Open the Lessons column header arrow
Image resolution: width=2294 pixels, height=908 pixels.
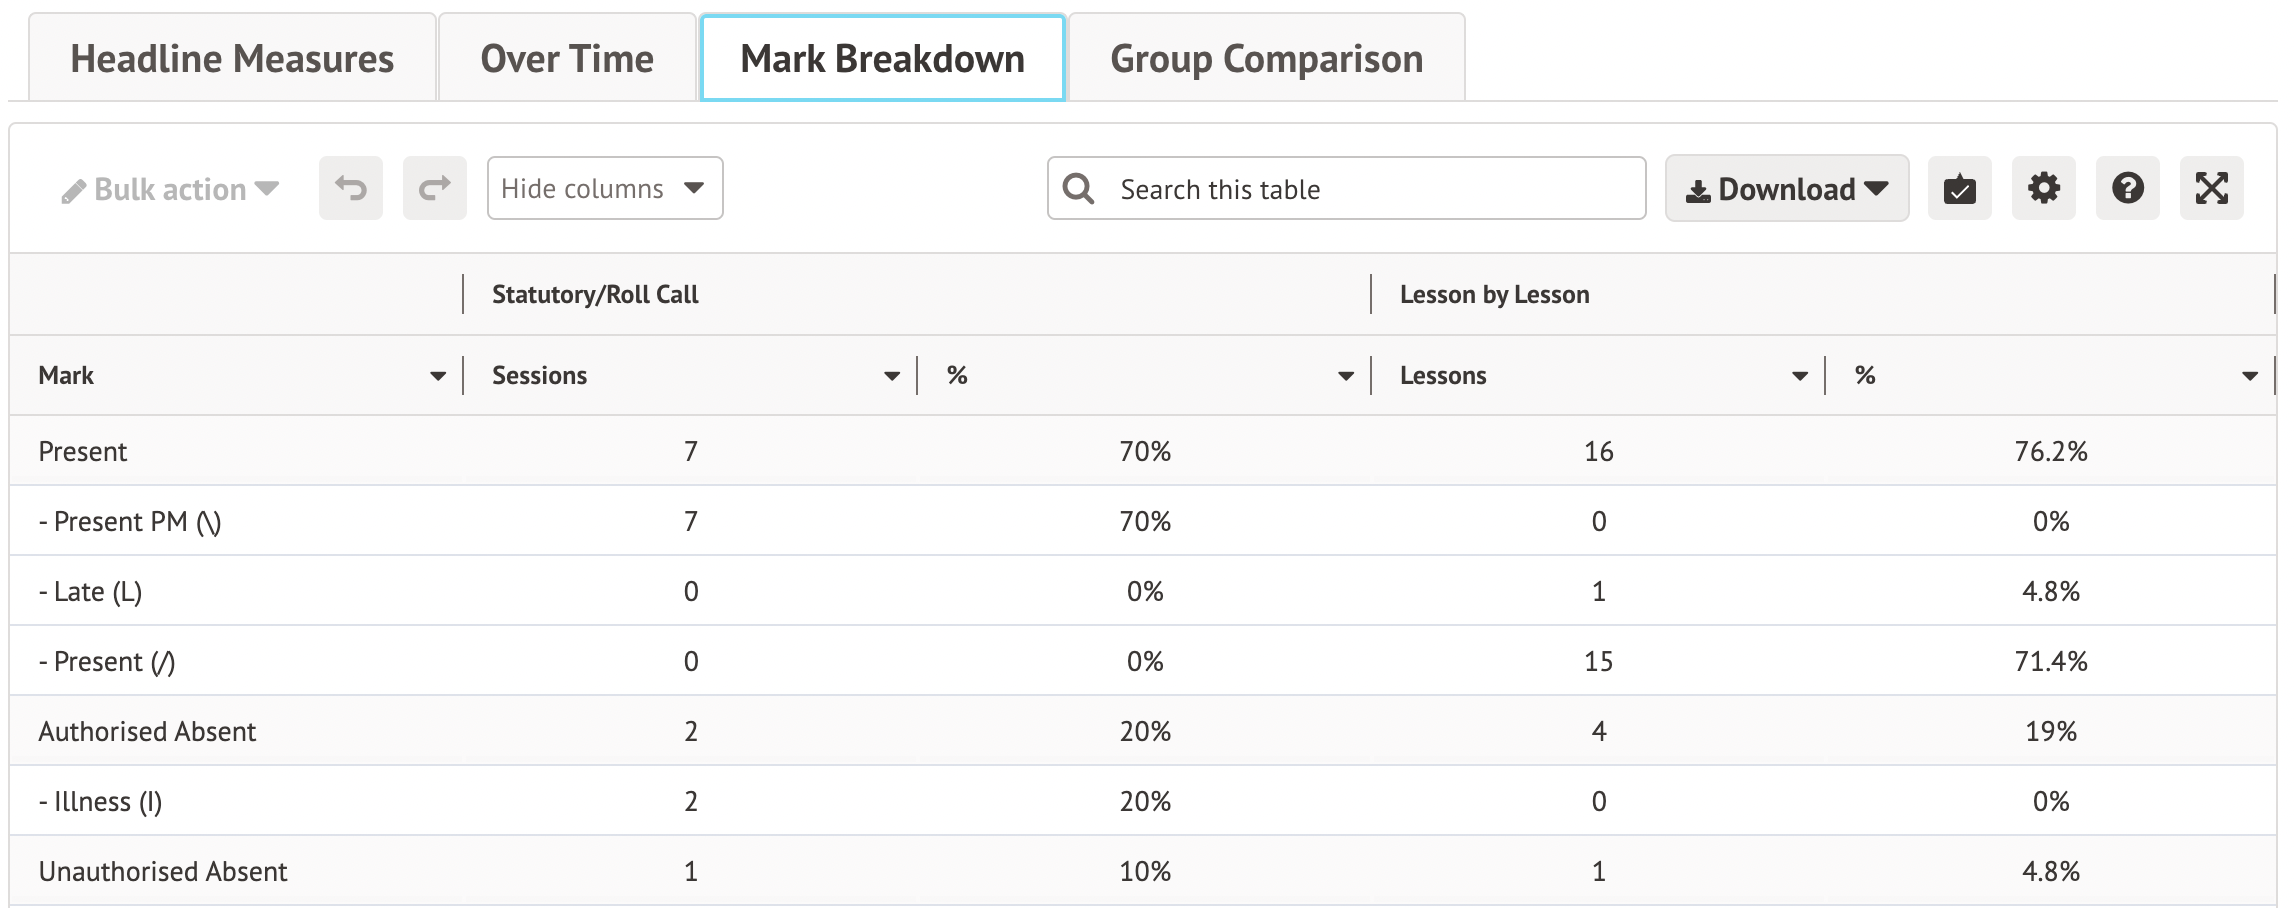click(1799, 376)
